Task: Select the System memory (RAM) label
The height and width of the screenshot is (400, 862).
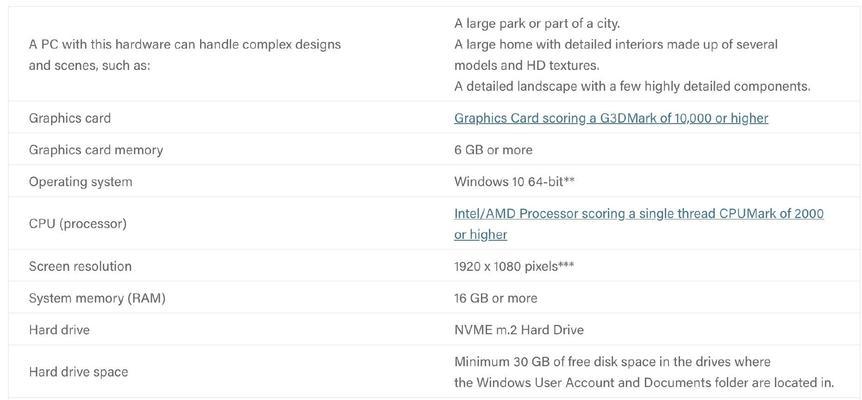Action: coord(97,298)
